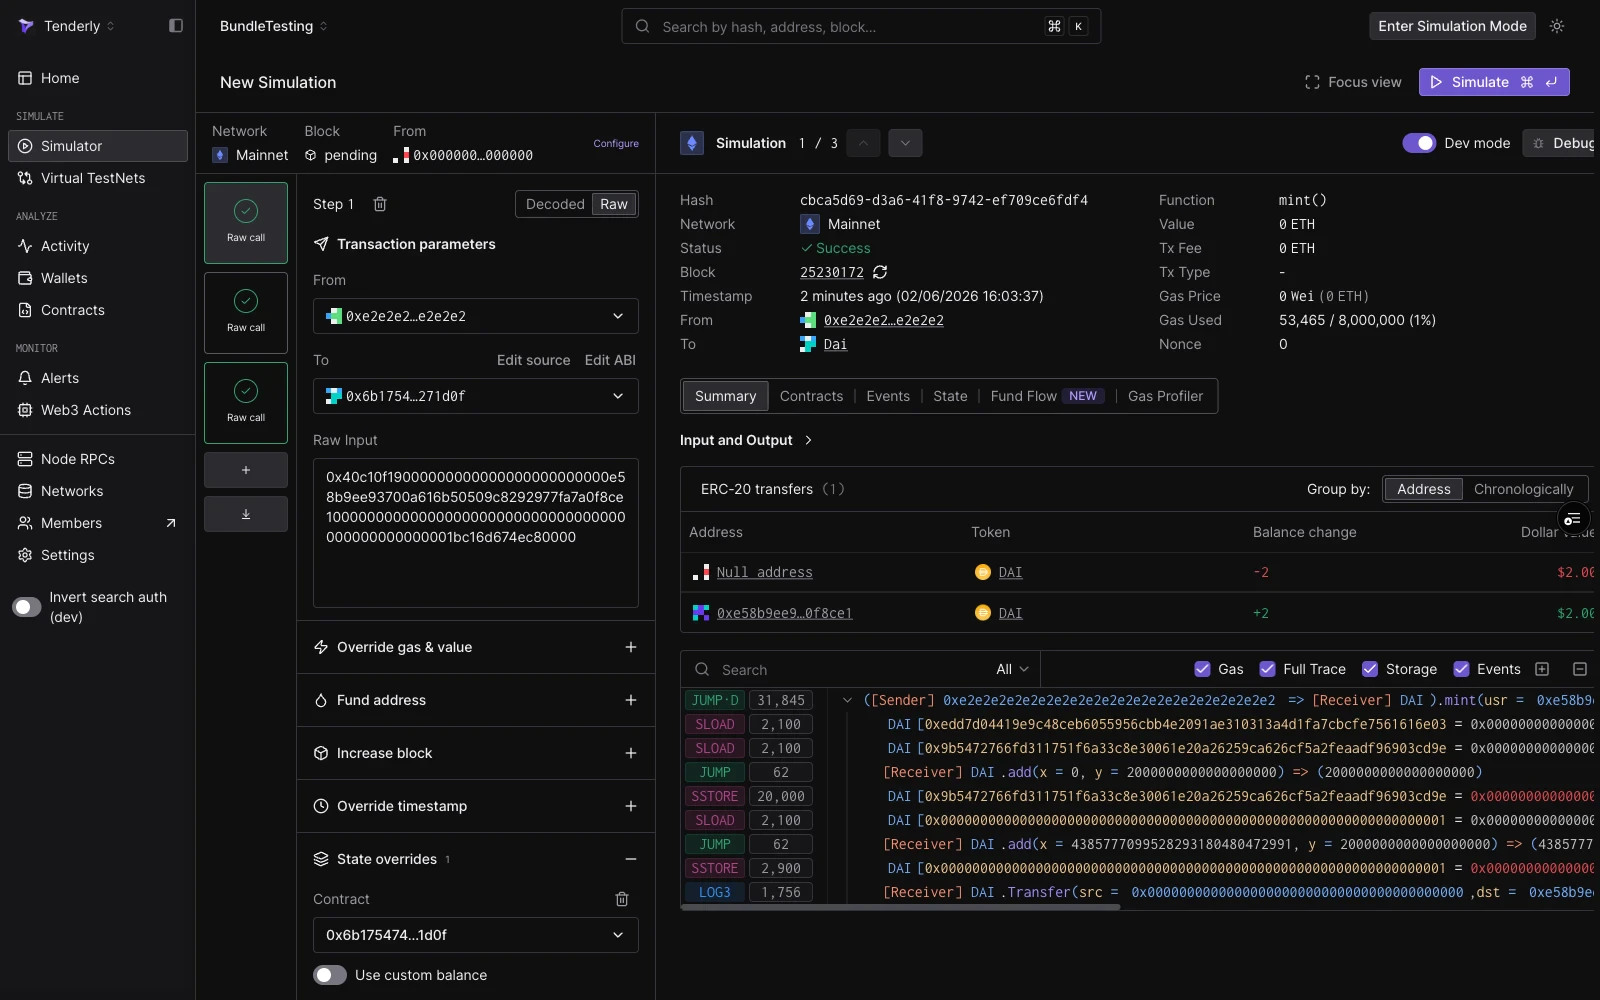1600x1000 pixels.
Task: Expand Override gas & value section
Action: 476,647
